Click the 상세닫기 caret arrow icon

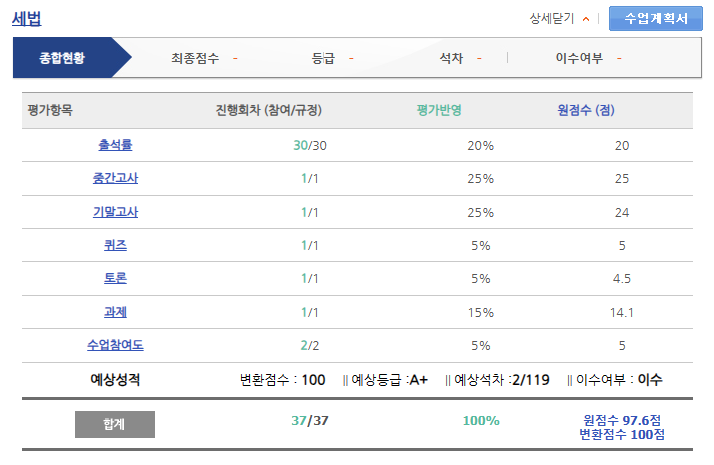586,19
